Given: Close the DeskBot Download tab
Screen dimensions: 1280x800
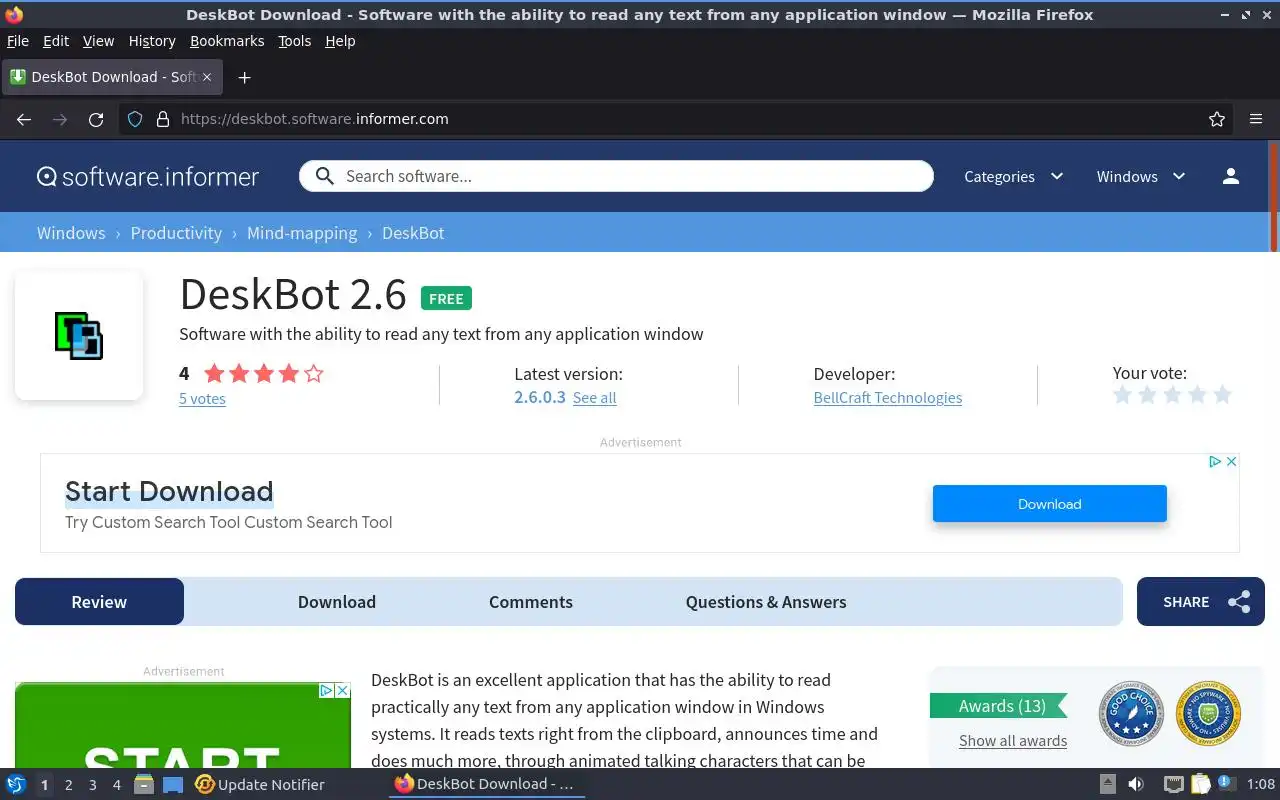Looking at the screenshot, I should (207, 77).
